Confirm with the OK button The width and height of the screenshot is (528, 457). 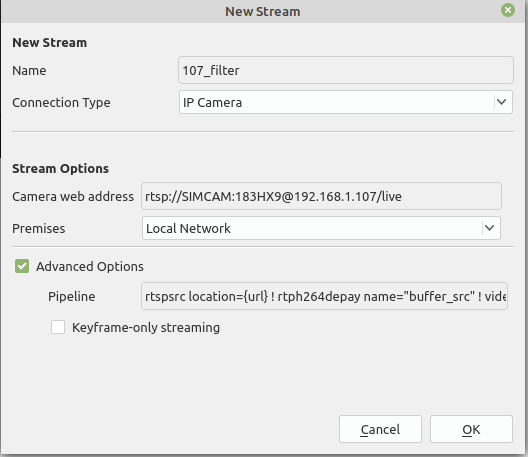pyautogui.click(x=471, y=429)
